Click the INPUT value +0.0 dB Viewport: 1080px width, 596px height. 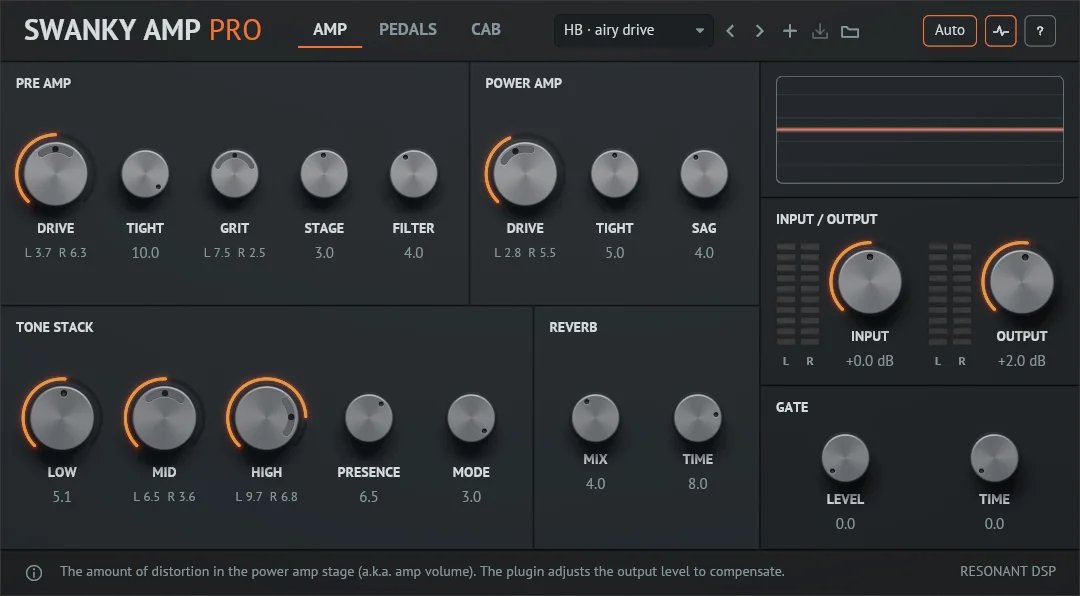(869, 361)
